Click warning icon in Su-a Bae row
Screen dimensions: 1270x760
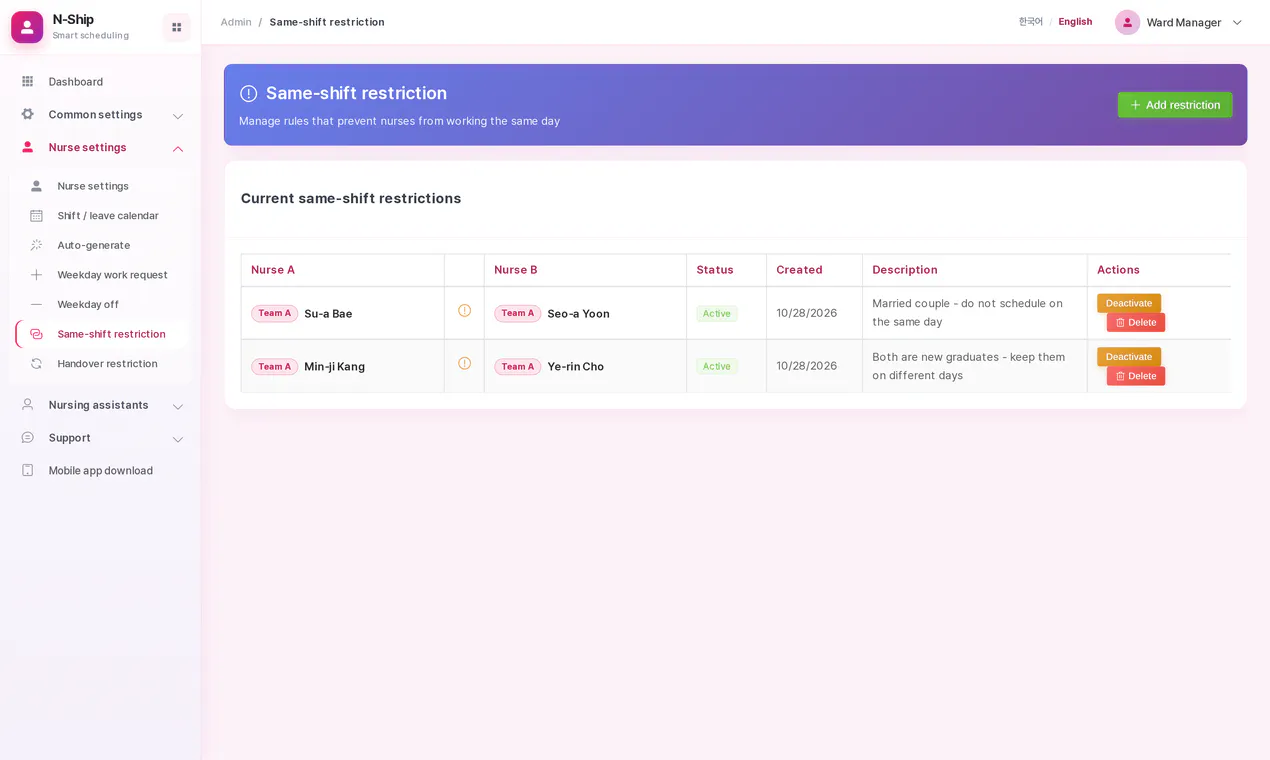[464, 311]
